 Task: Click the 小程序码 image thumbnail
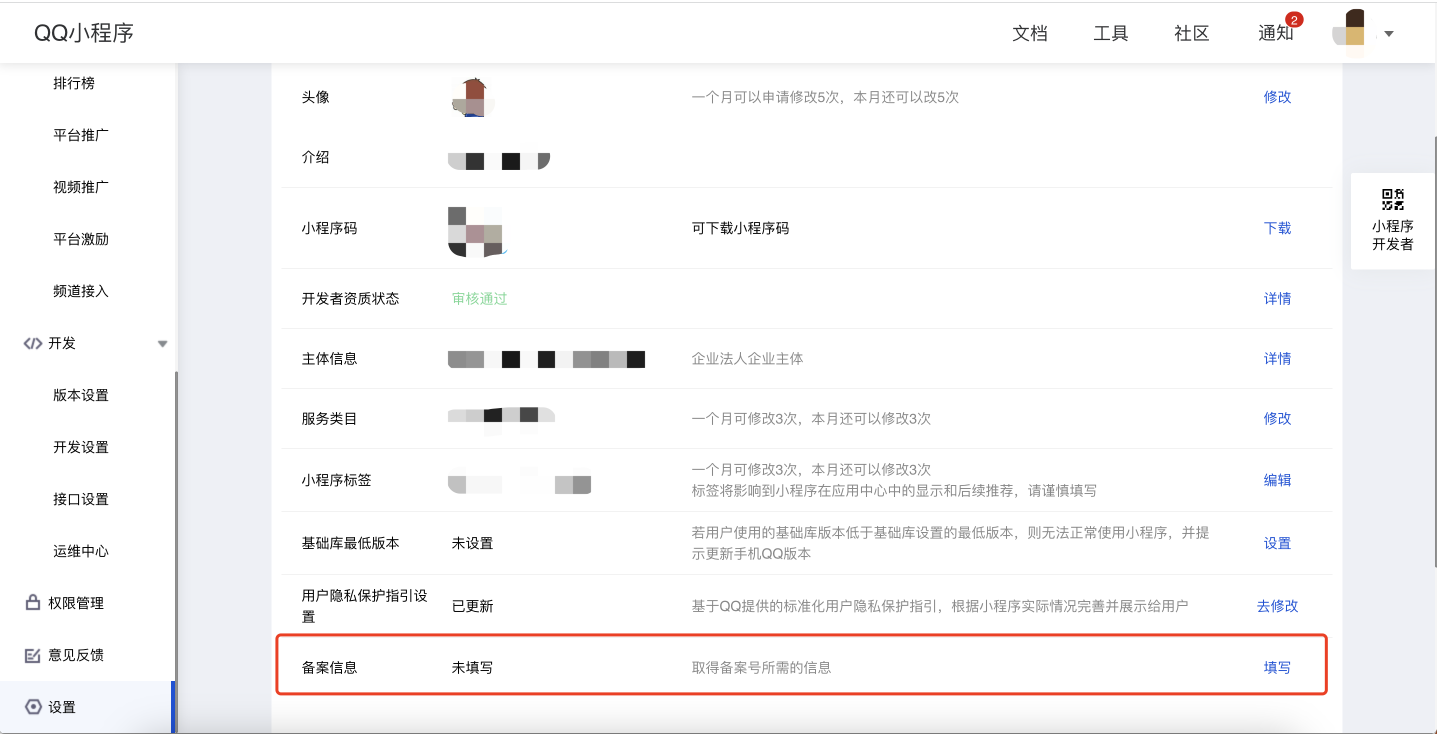pyautogui.click(x=475, y=231)
